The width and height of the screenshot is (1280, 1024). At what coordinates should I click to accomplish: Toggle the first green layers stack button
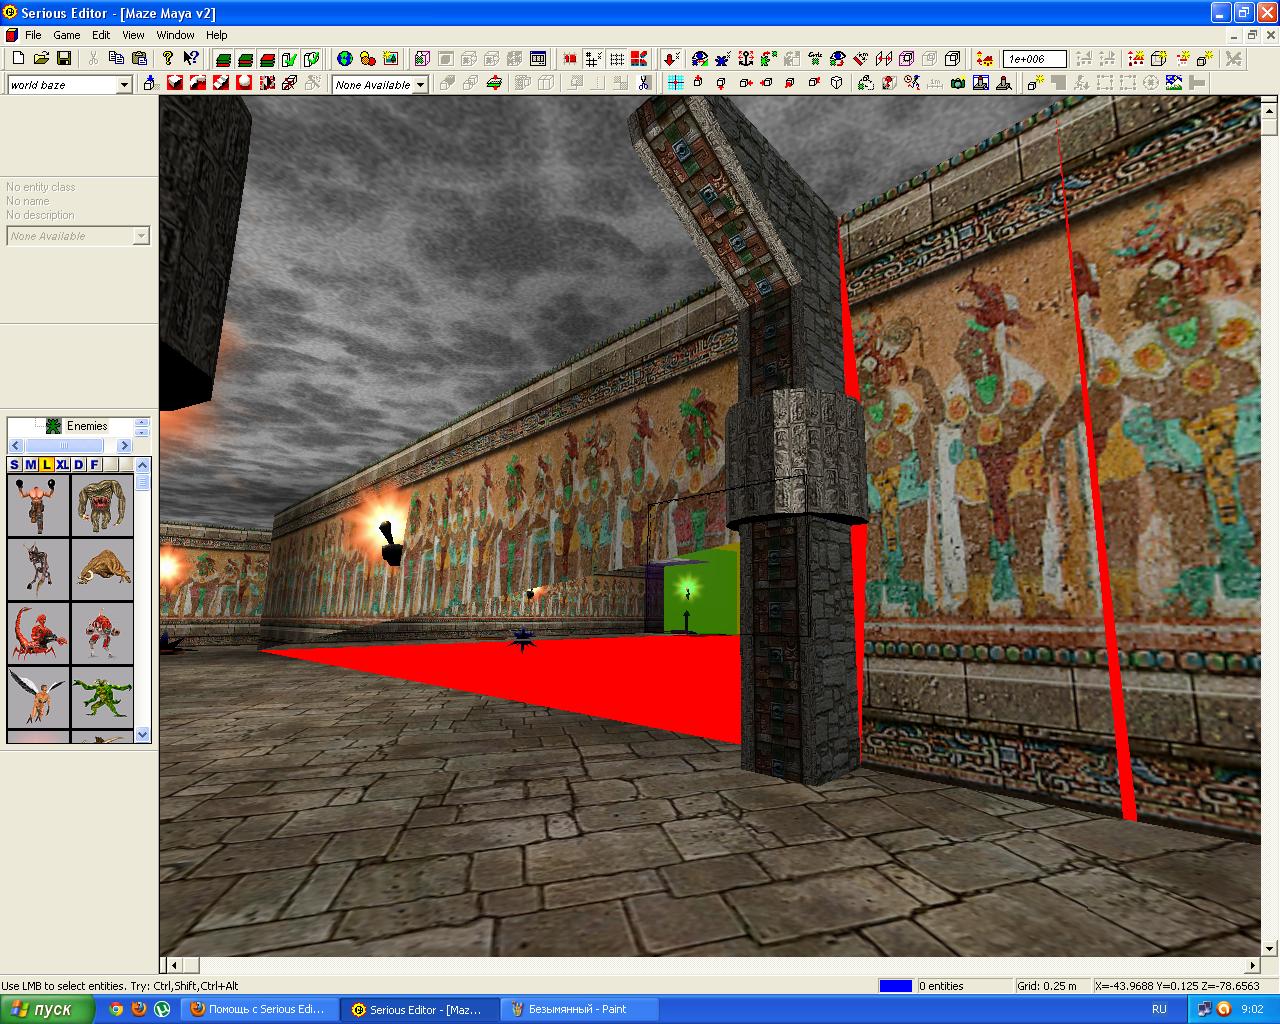(222, 59)
